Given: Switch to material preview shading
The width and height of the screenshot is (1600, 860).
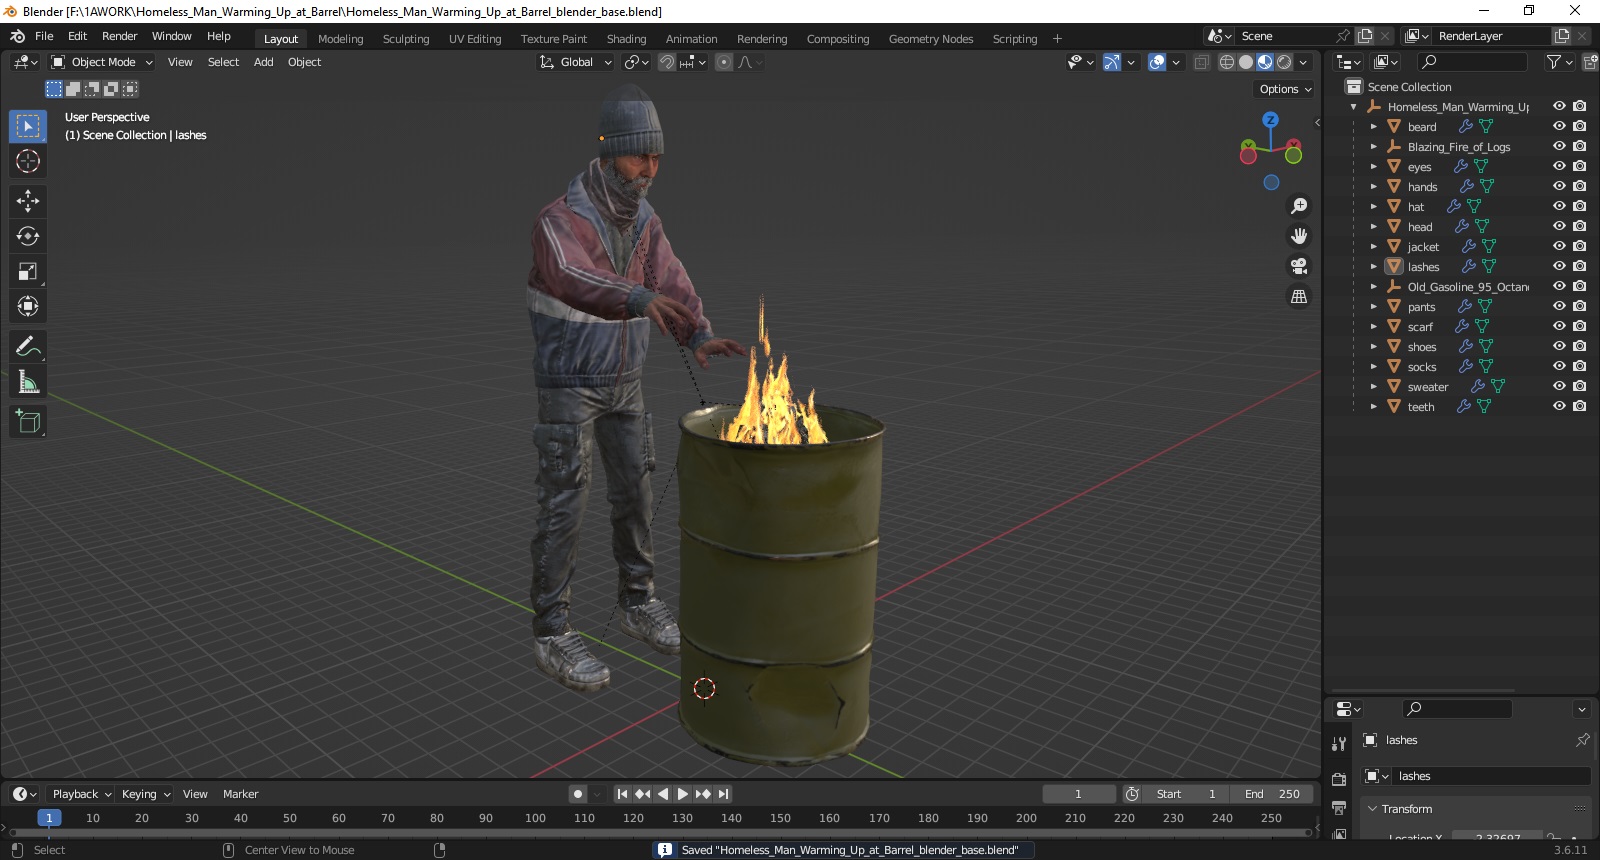Looking at the screenshot, I should [1265, 62].
